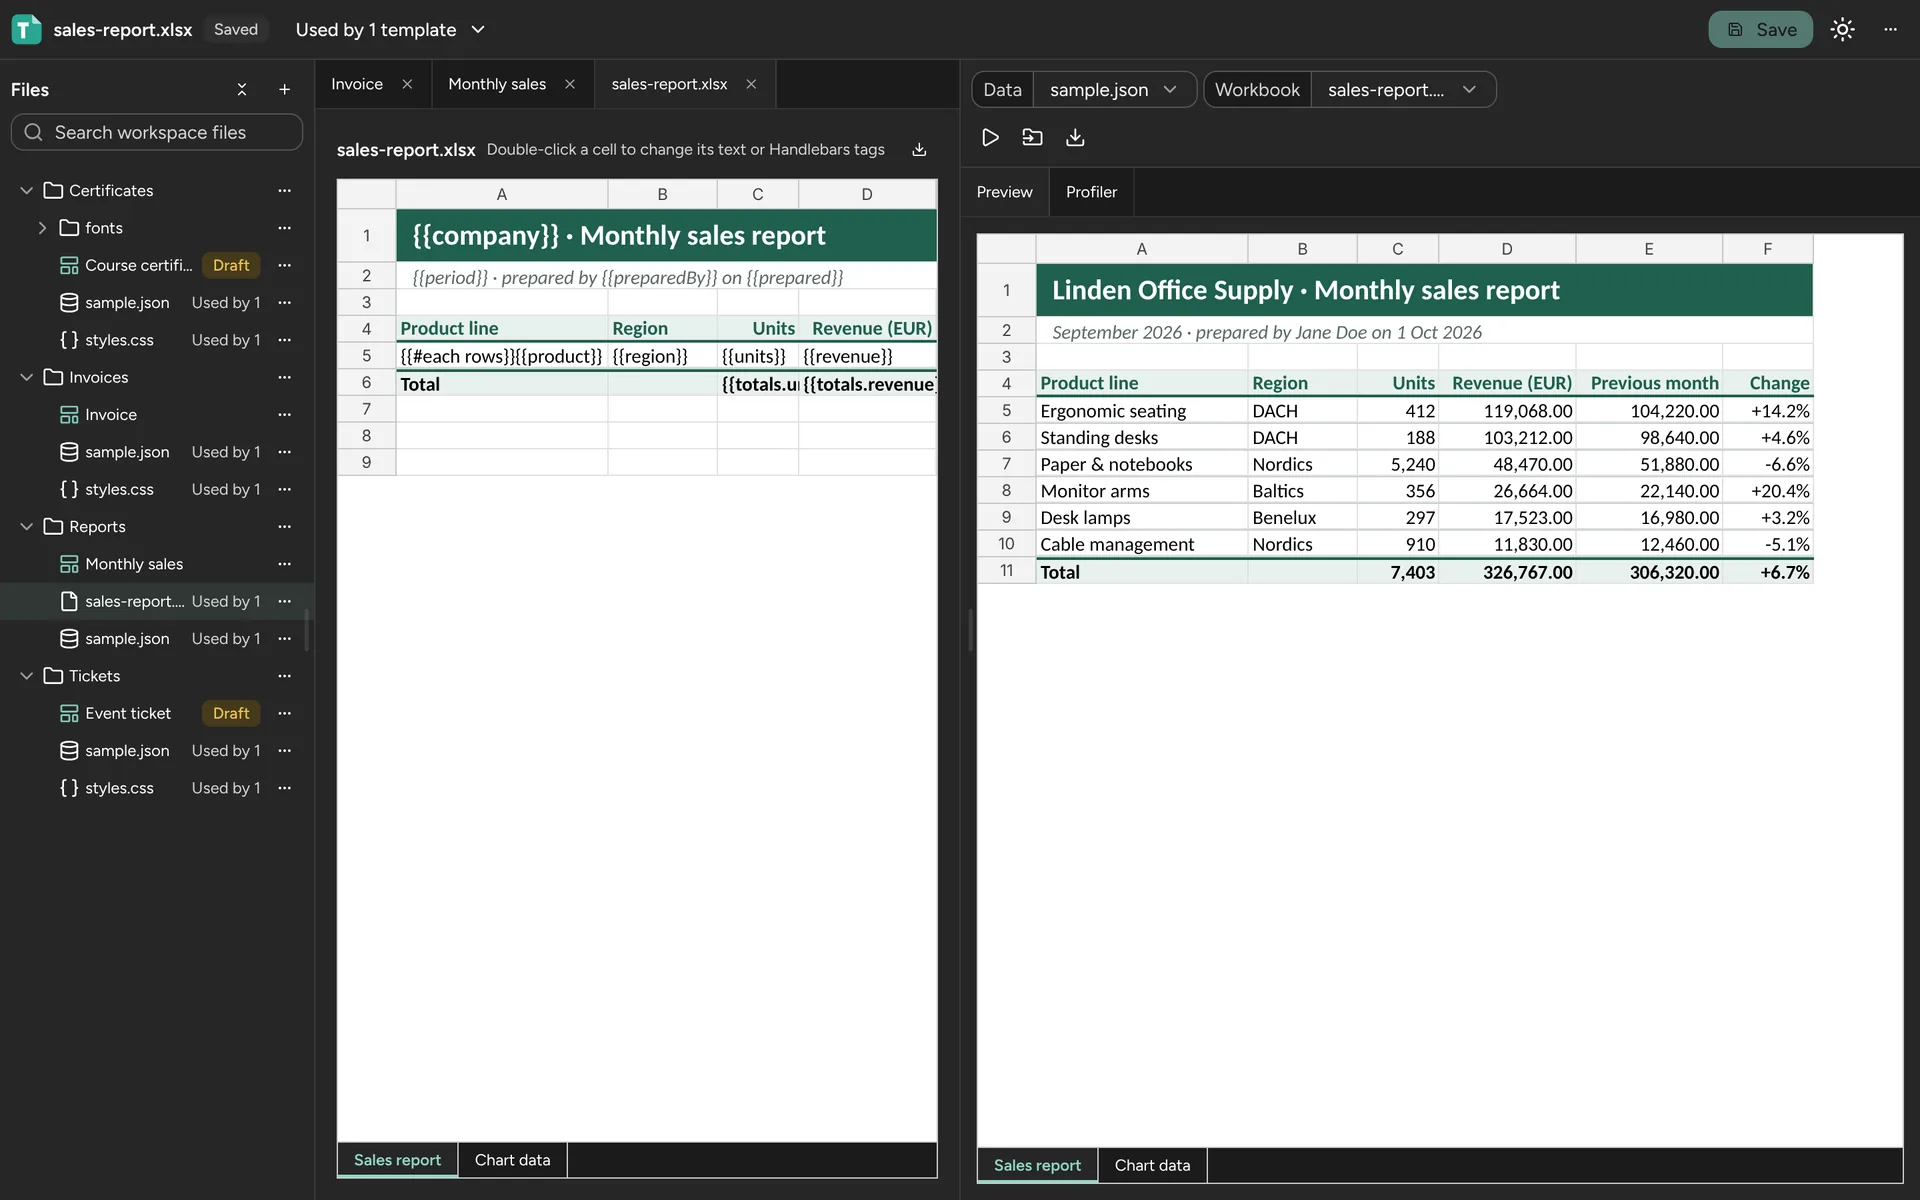This screenshot has height=1200, width=1920.
Task: Select column A header in the editor
Action: point(502,194)
